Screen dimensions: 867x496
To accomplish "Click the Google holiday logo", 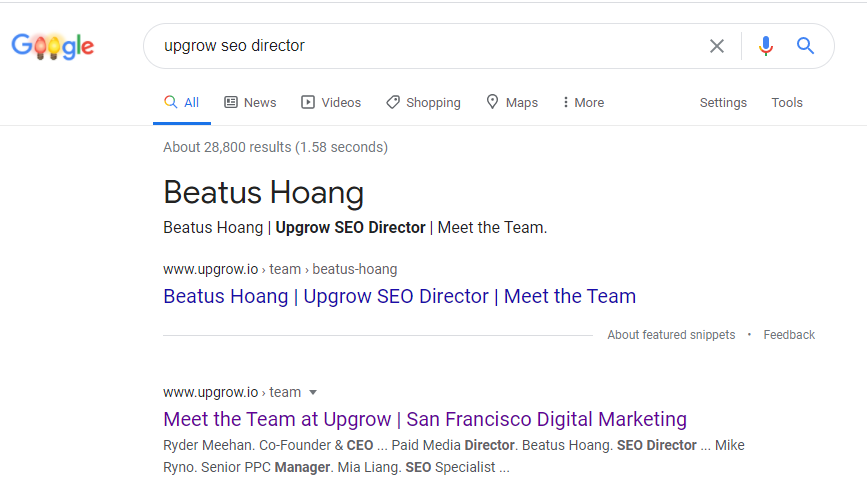I will 53,46.
